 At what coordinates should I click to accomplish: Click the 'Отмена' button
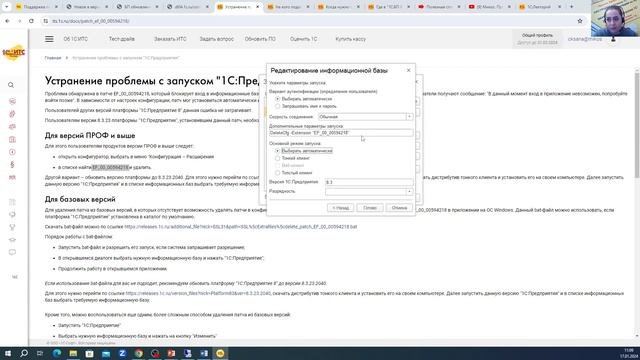[399, 208]
